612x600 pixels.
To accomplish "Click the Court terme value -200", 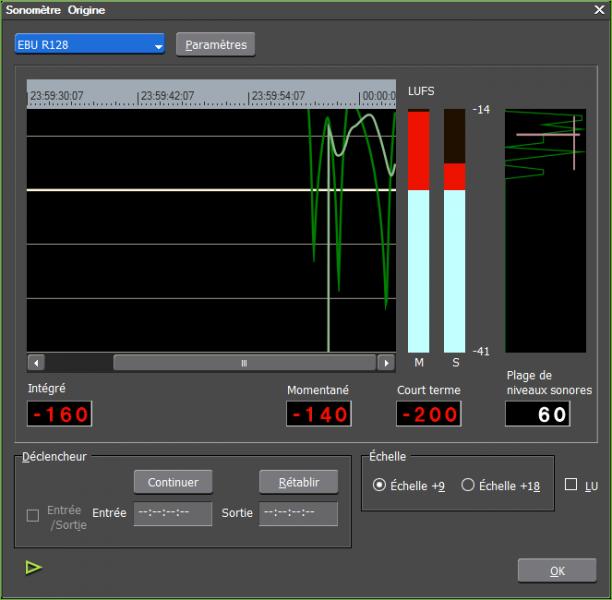I will point(429,414).
